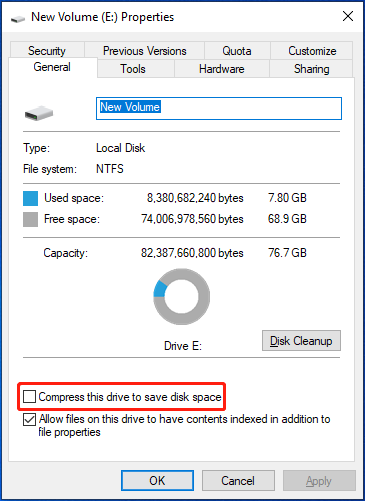This screenshot has height=501, width=365.
Task: Click the Cancel button
Action: (x=238, y=481)
